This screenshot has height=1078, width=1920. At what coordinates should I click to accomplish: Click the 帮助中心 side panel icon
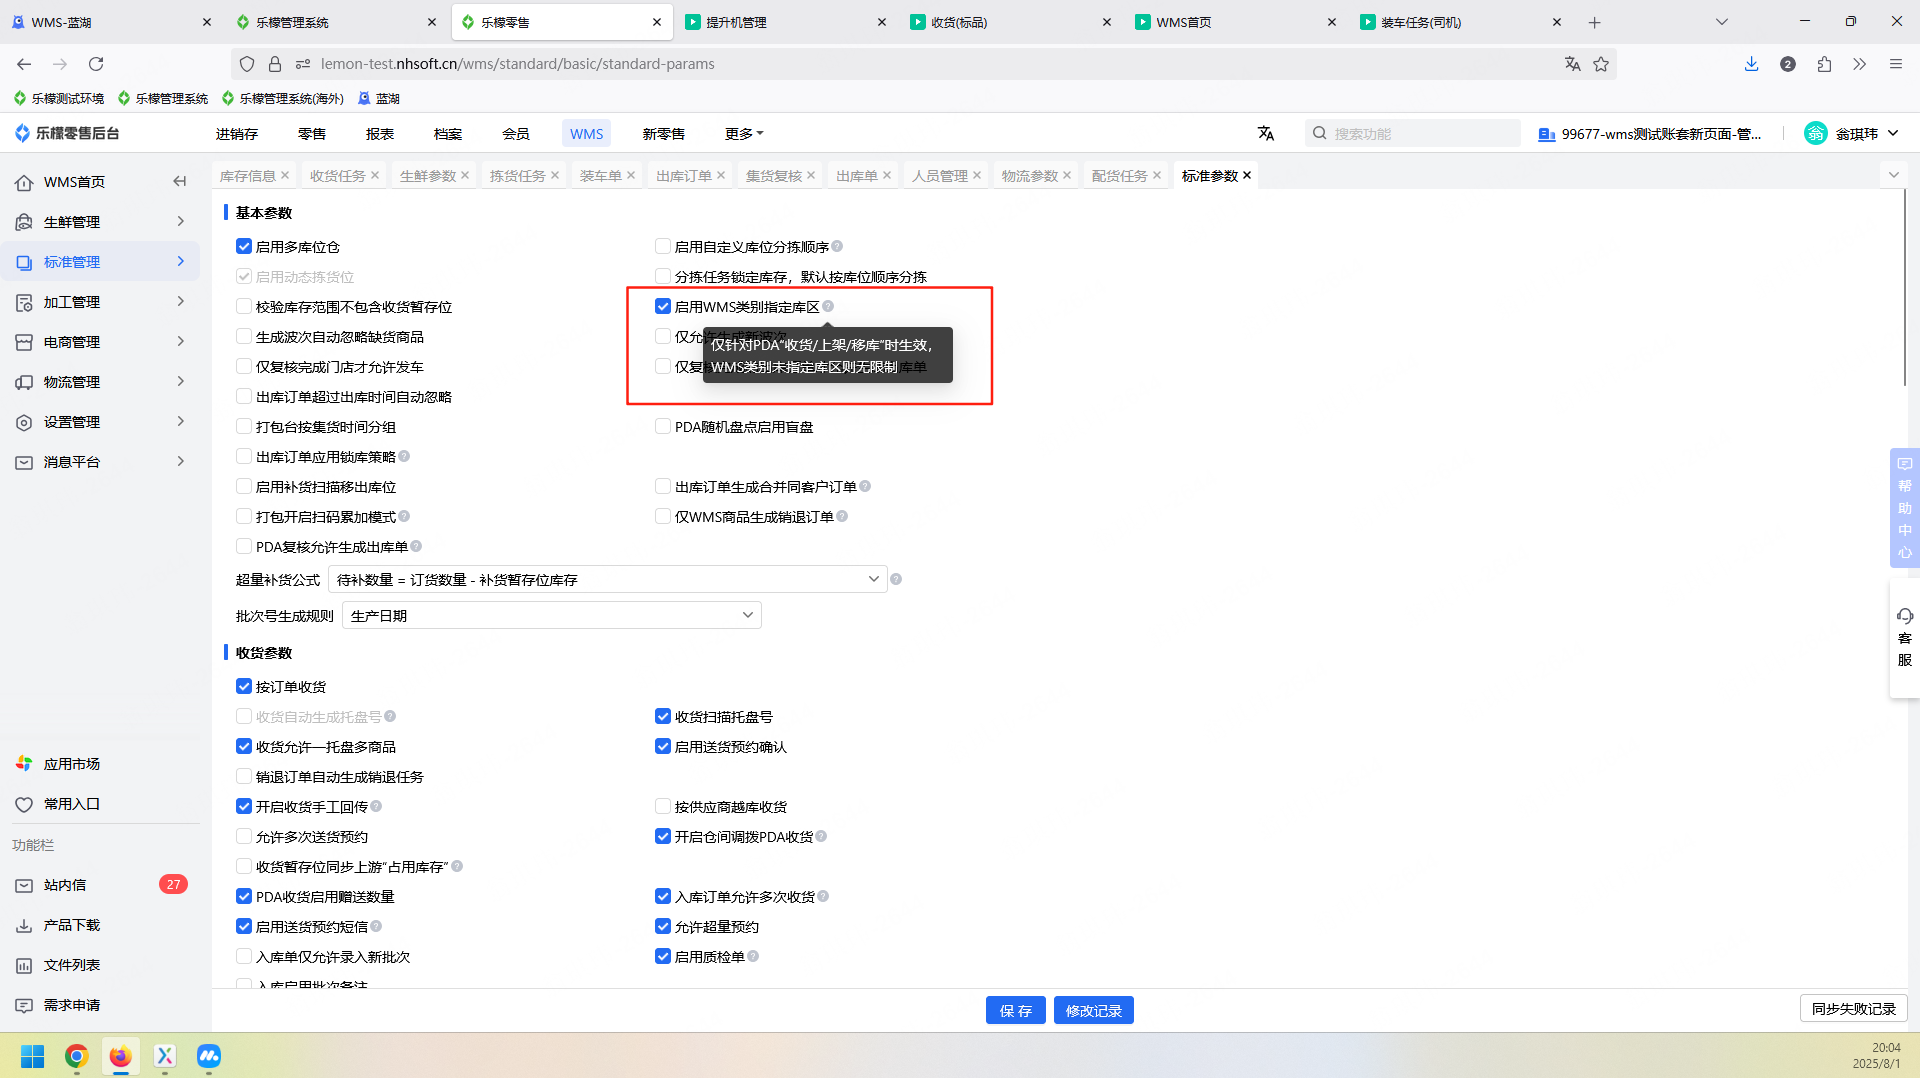click(1905, 508)
